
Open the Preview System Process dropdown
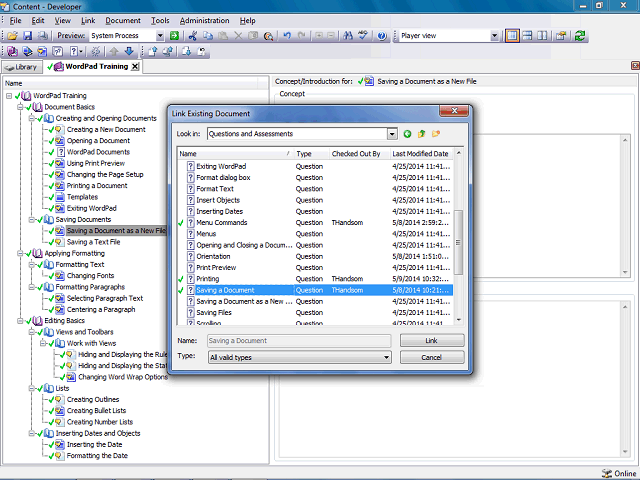pyautogui.click(x=160, y=36)
